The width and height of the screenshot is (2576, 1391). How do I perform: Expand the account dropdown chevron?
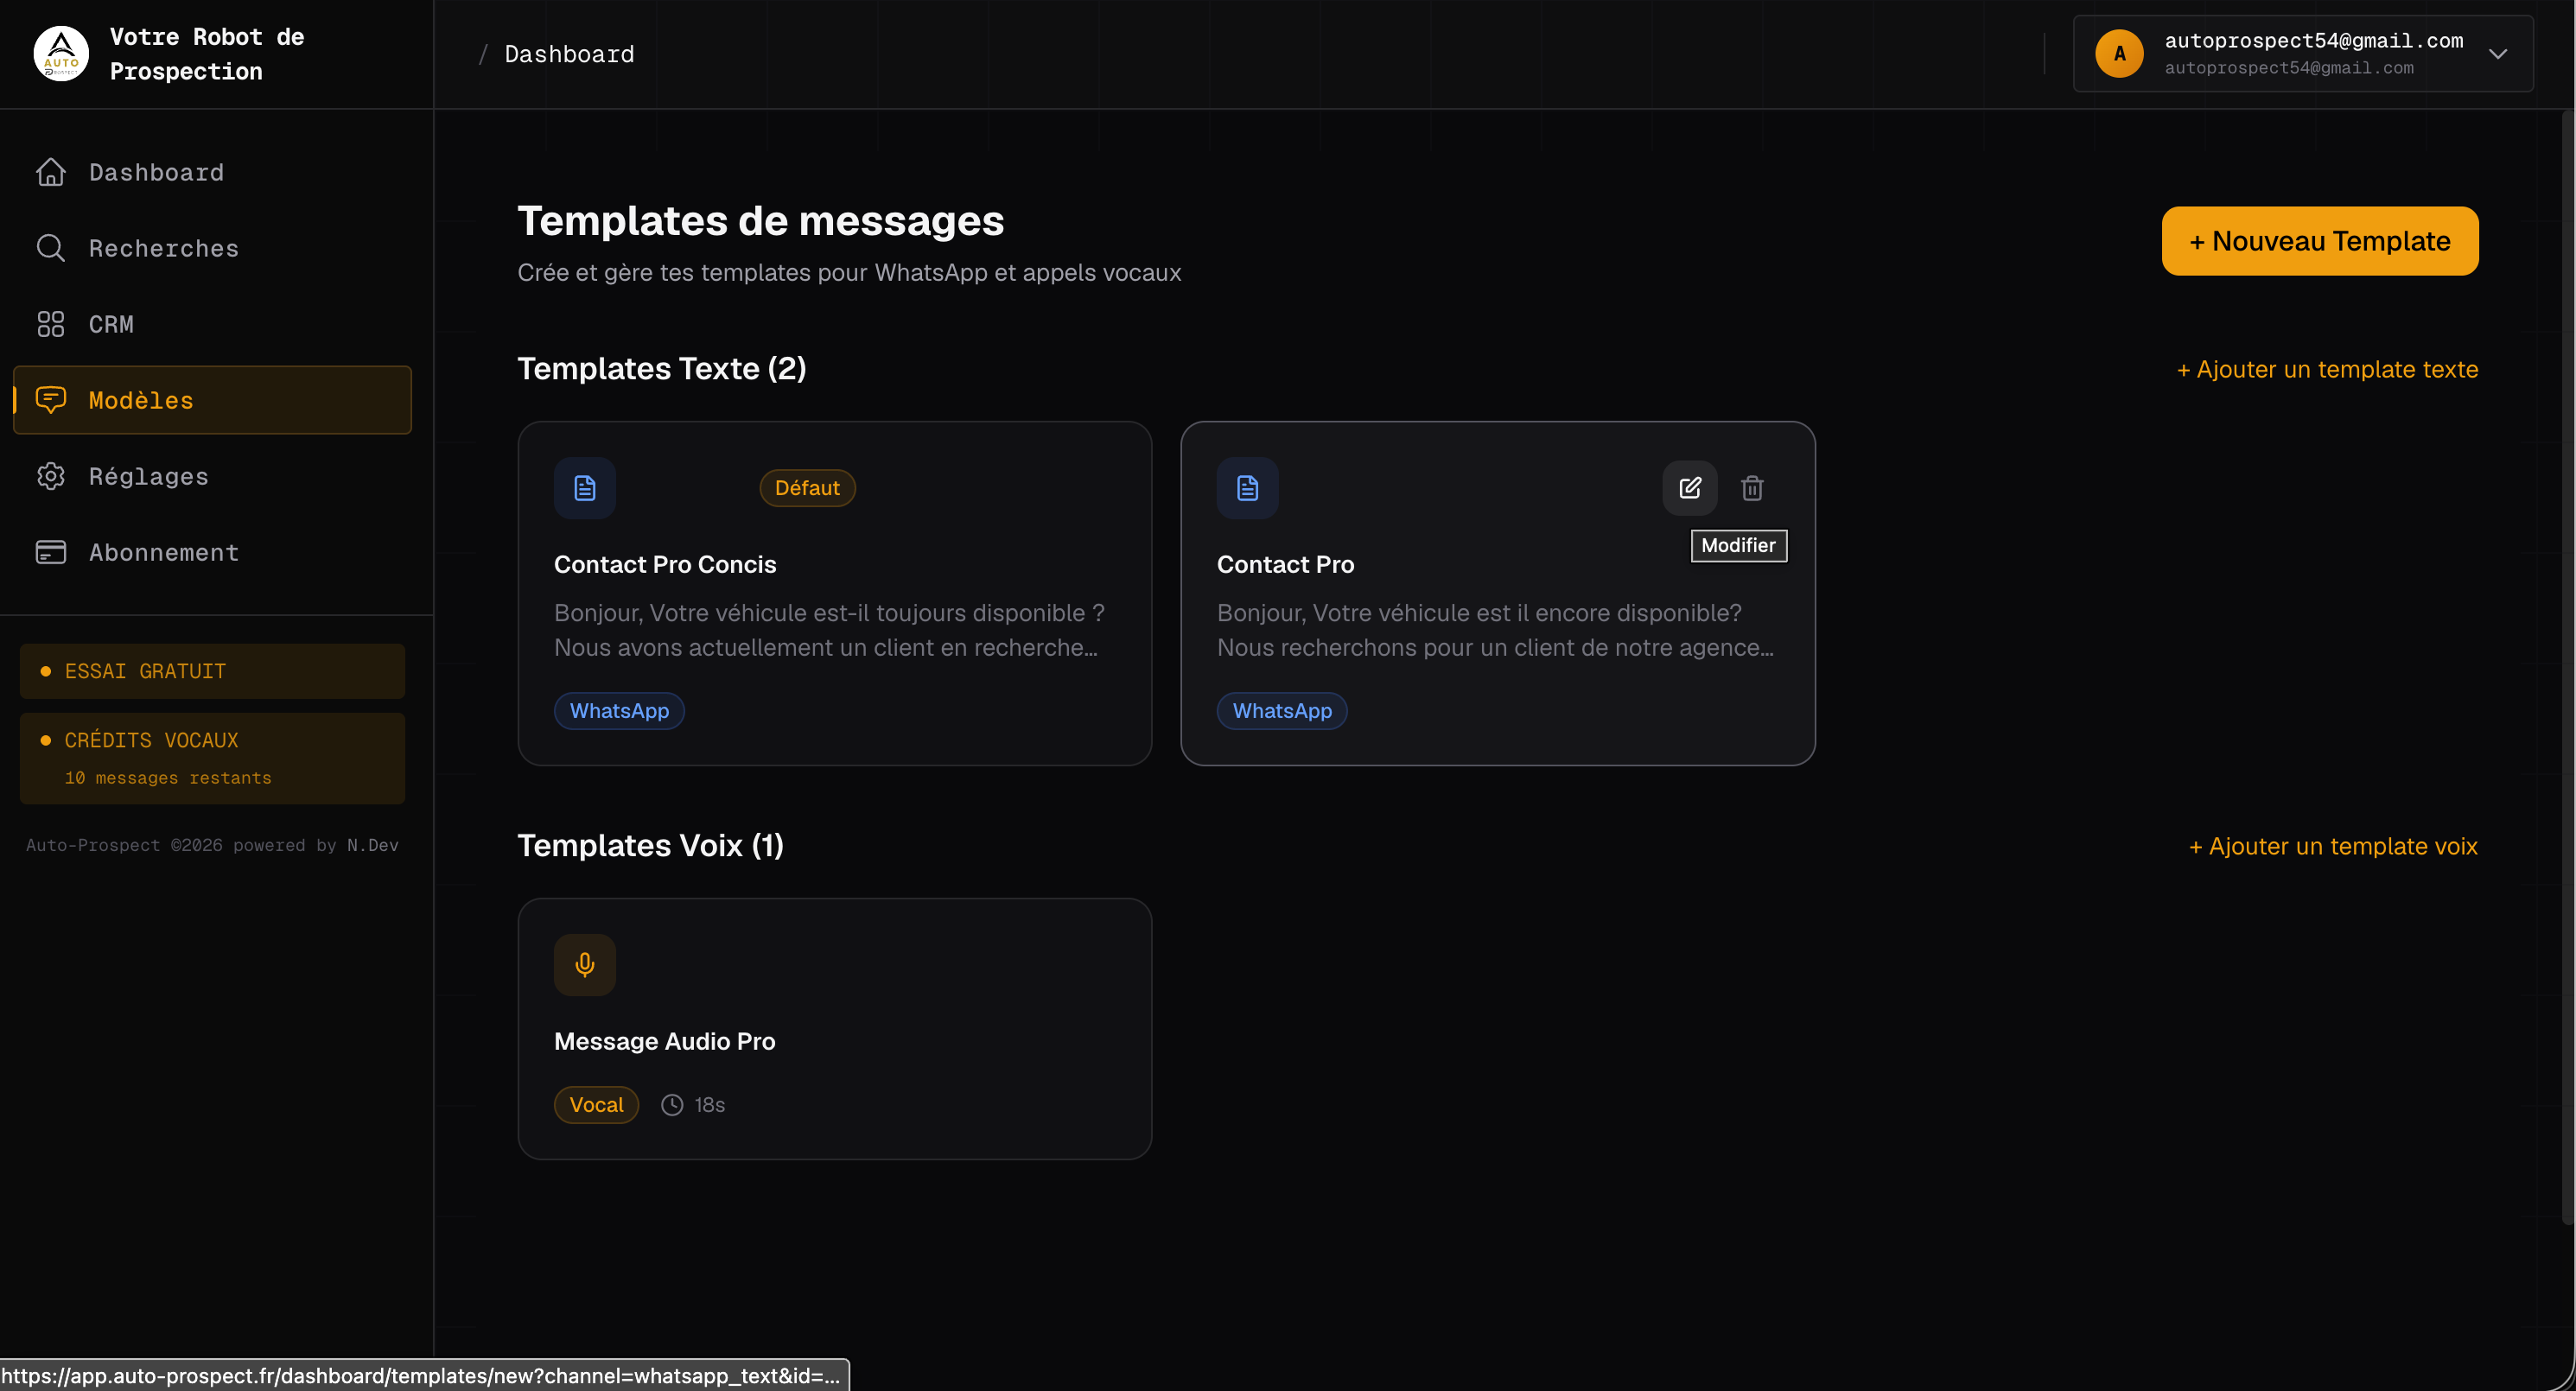(x=2498, y=54)
